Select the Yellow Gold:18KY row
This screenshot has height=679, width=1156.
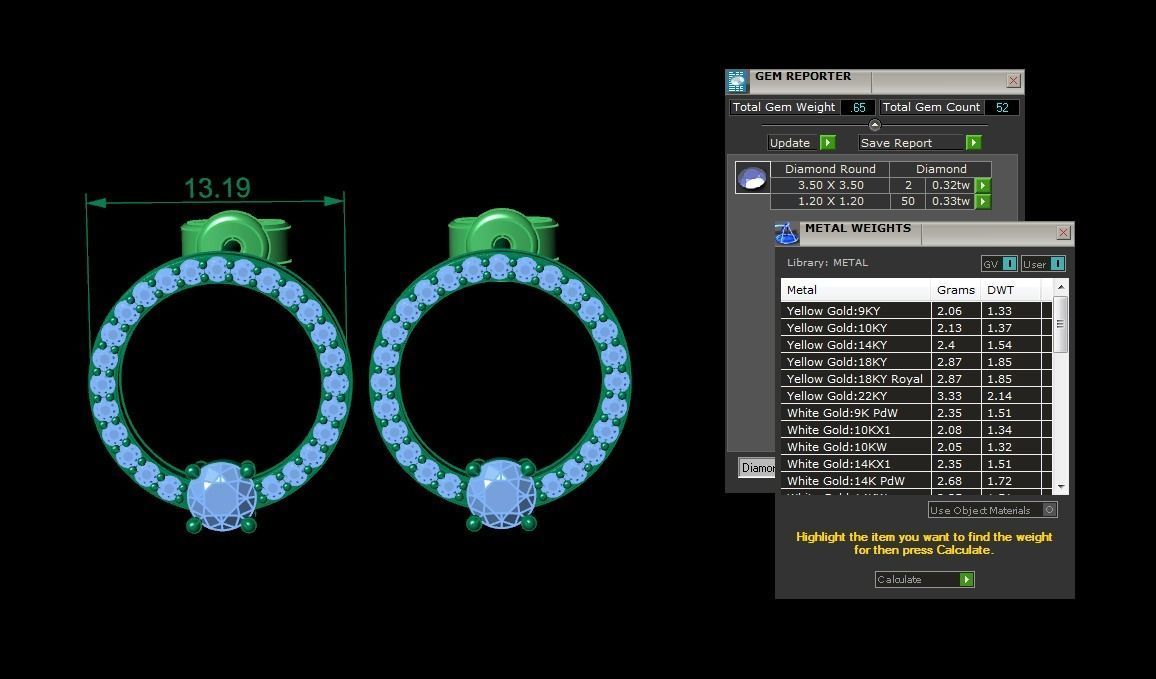coord(916,362)
